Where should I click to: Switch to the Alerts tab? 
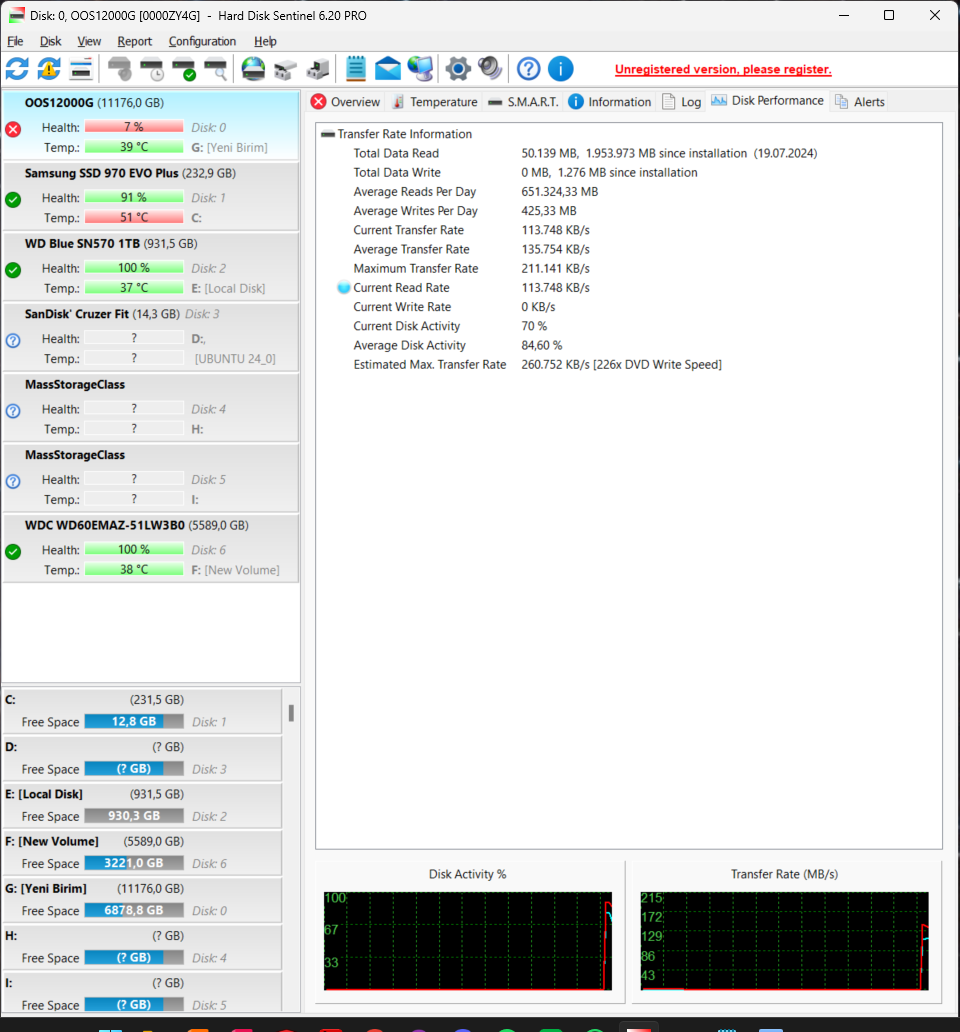[x=860, y=101]
